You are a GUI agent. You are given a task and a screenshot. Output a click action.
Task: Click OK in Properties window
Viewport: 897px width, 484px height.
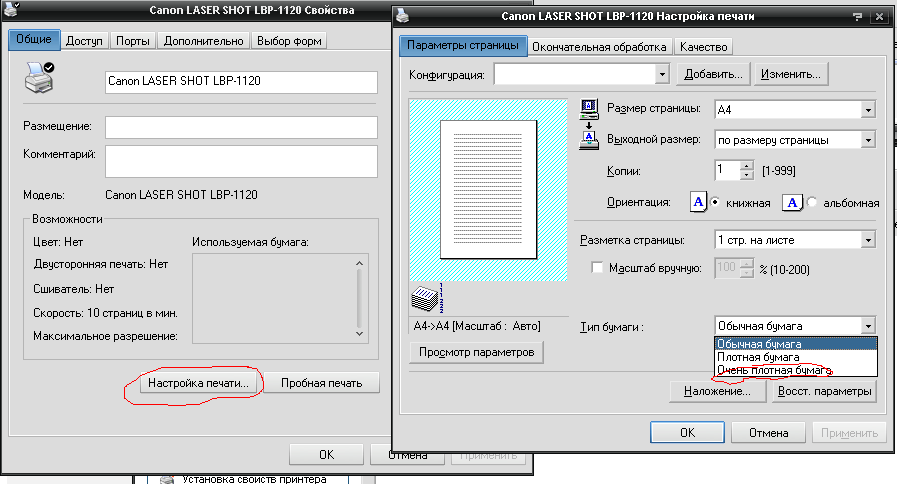(326, 454)
